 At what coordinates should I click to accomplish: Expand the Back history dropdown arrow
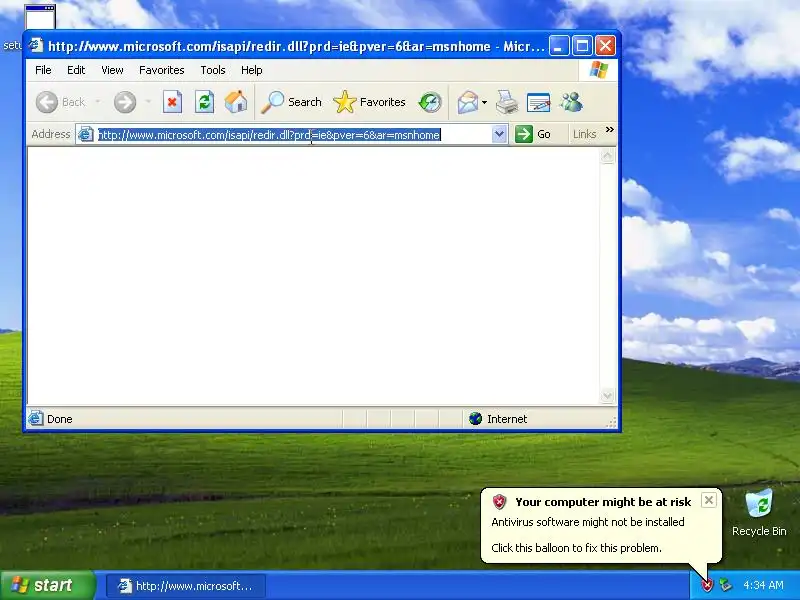pyautogui.click(x=97, y=102)
